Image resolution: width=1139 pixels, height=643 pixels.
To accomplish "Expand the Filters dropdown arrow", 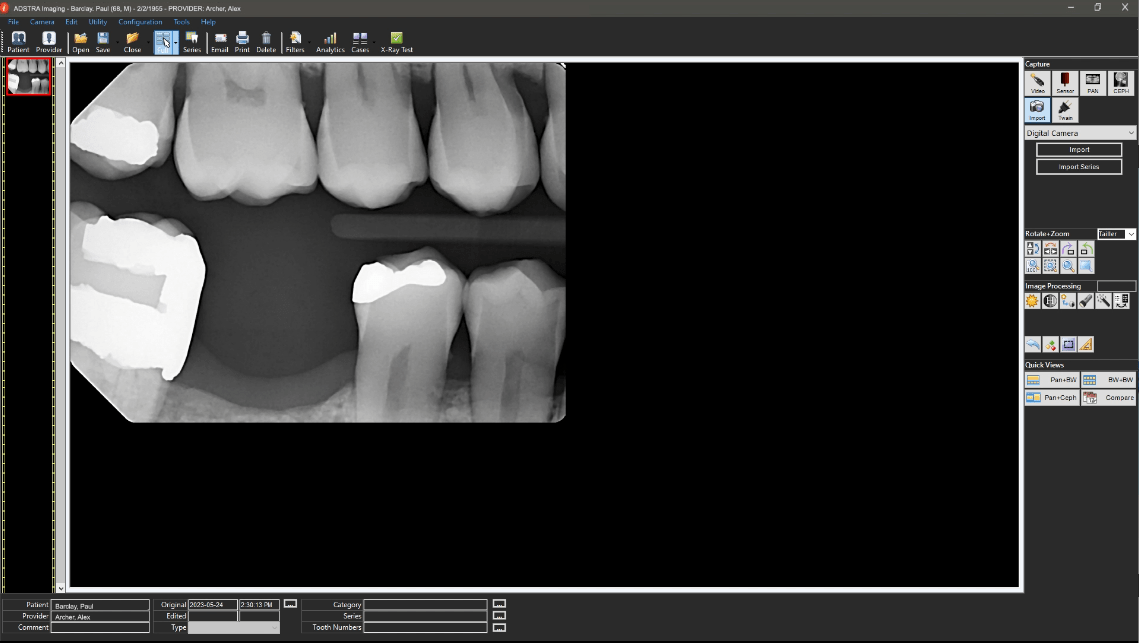I will click(x=309, y=42).
